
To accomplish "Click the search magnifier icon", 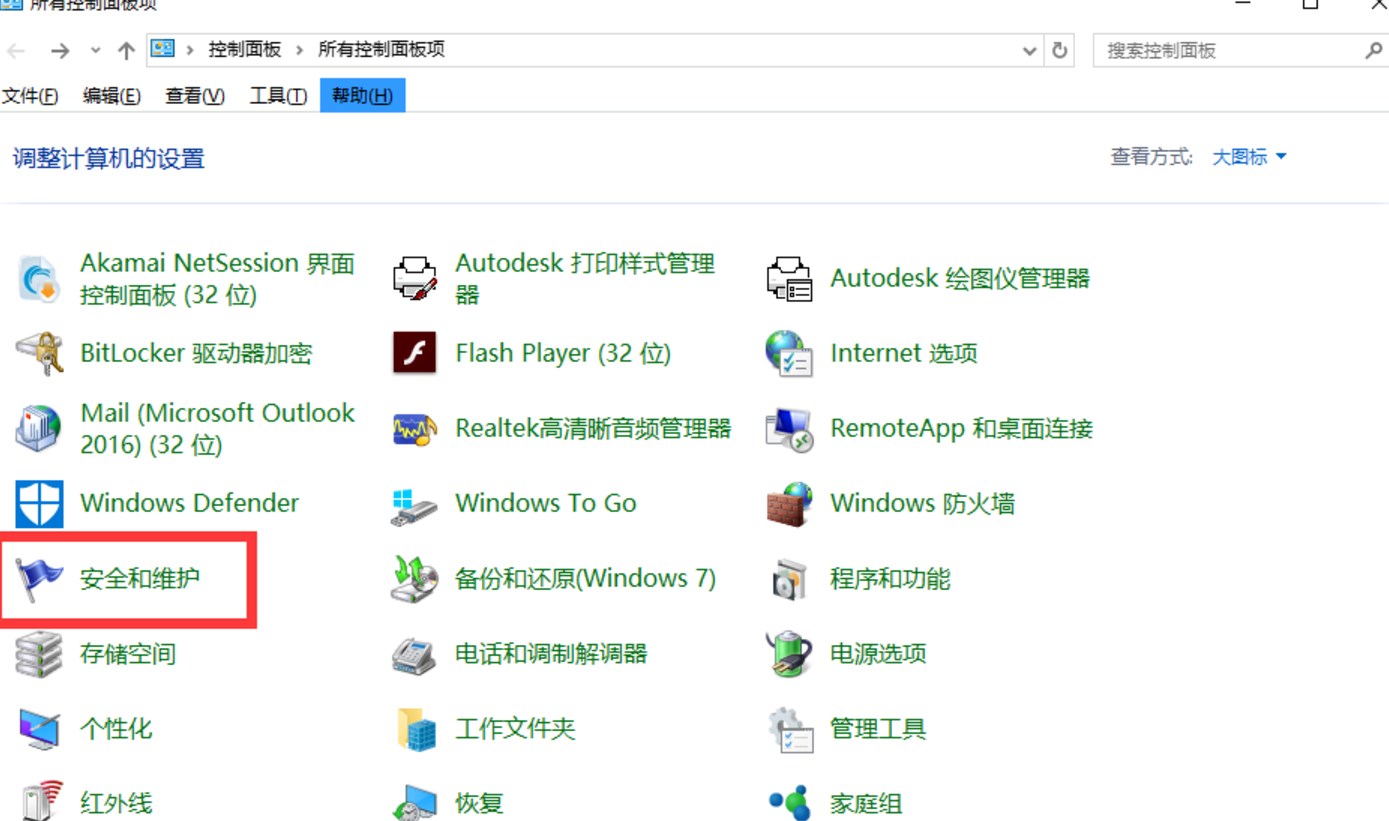I will tap(1374, 50).
